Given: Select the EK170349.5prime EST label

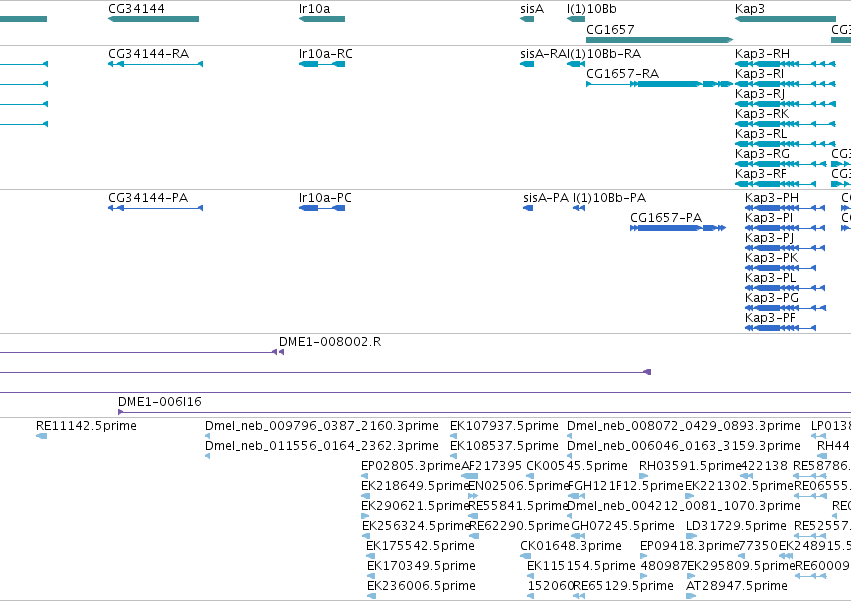Looking at the screenshot, I should click(x=422, y=566).
